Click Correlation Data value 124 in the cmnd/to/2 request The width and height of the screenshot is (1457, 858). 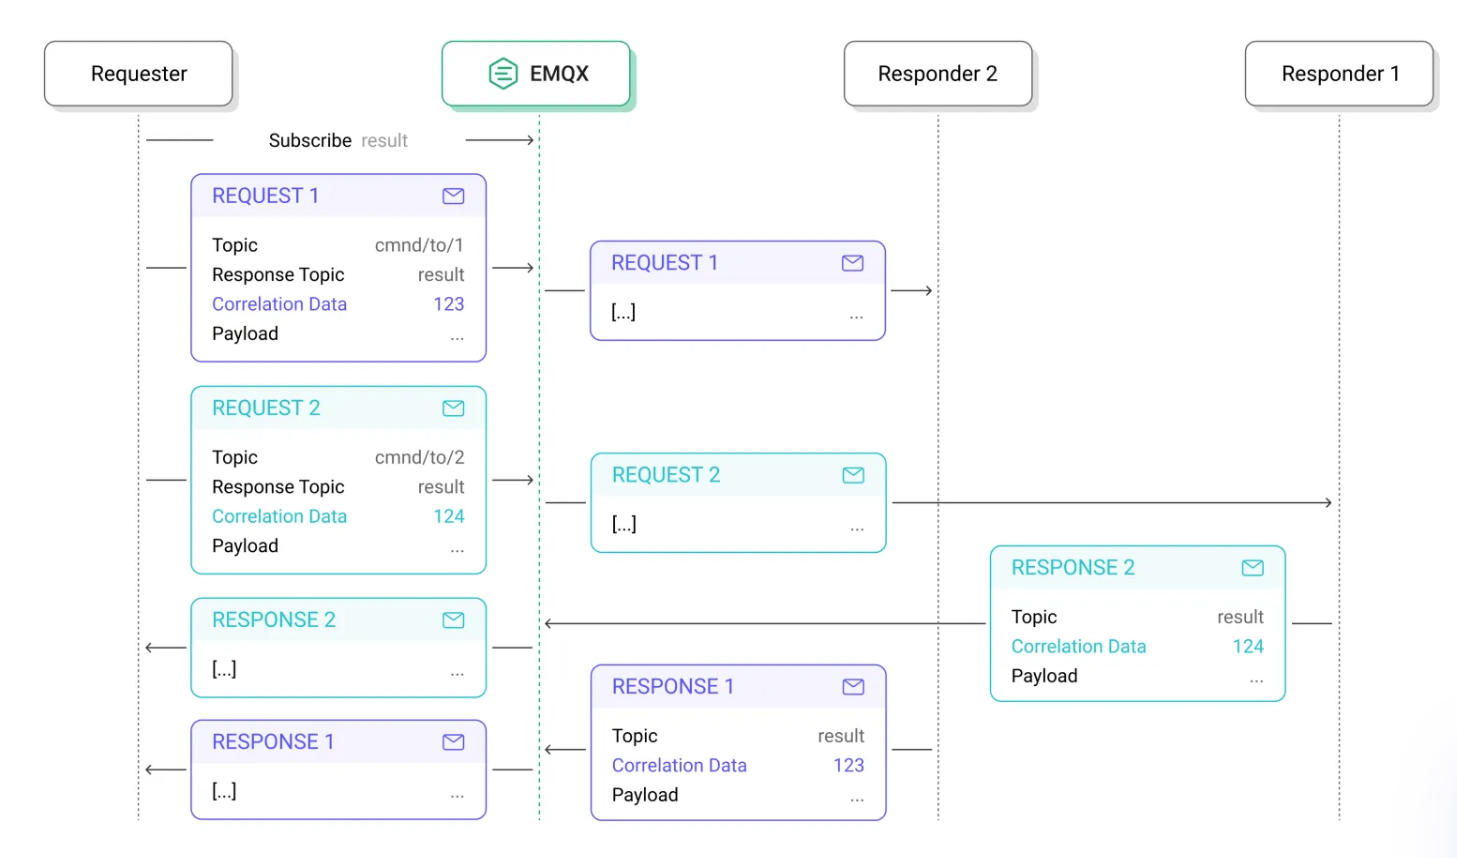448,516
